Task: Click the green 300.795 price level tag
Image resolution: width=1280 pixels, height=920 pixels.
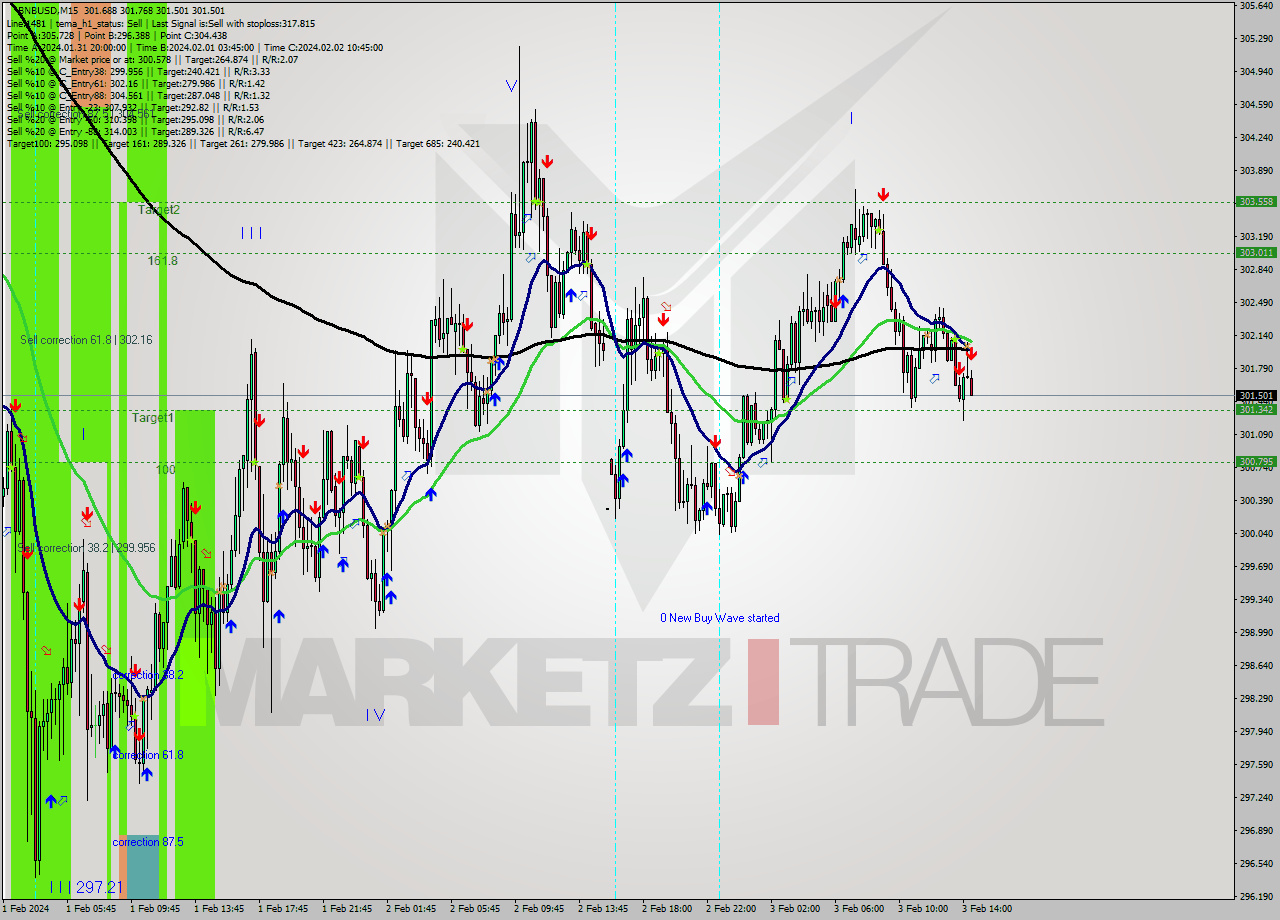Action: coord(1256,462)
